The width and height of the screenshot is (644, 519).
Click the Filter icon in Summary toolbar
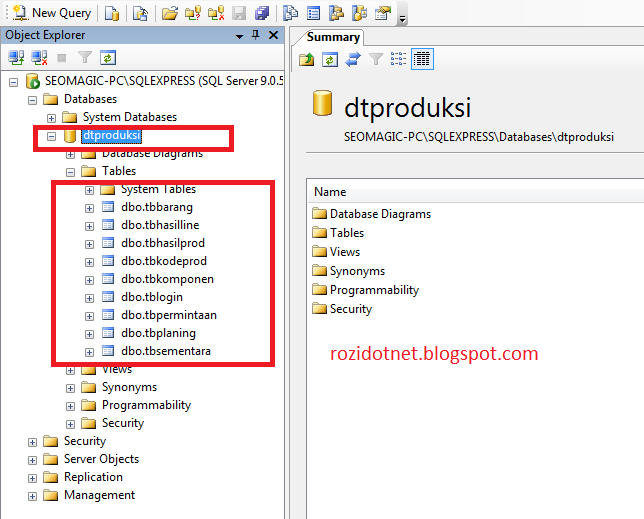pyautogui.click(x=376, y=59)
